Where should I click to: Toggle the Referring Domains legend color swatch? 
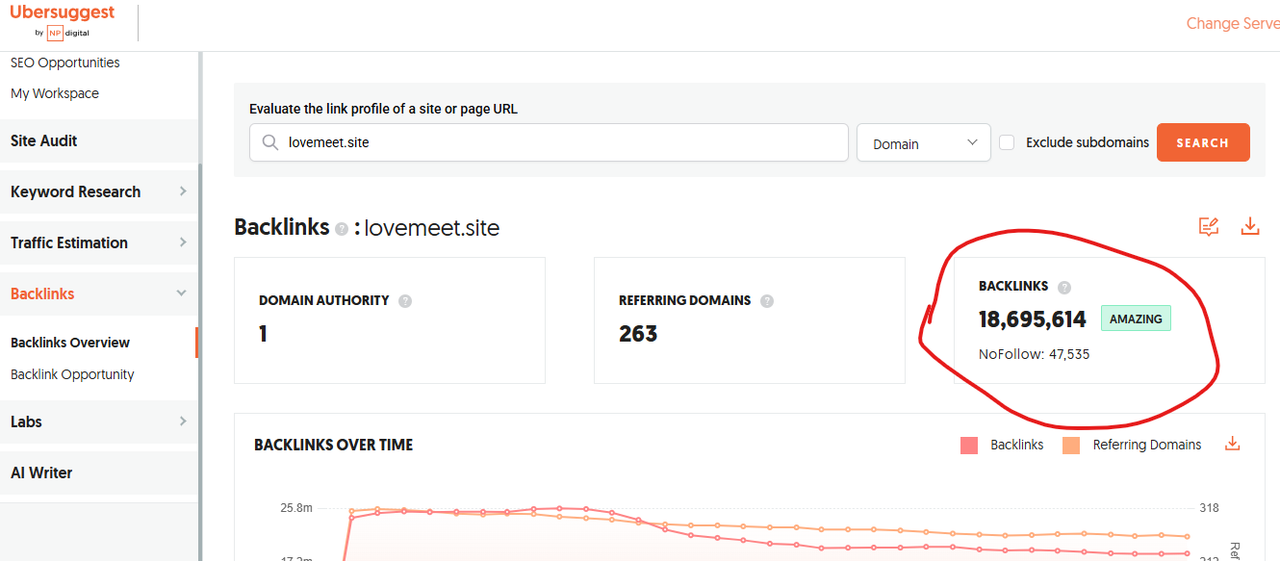(1071, 445)
